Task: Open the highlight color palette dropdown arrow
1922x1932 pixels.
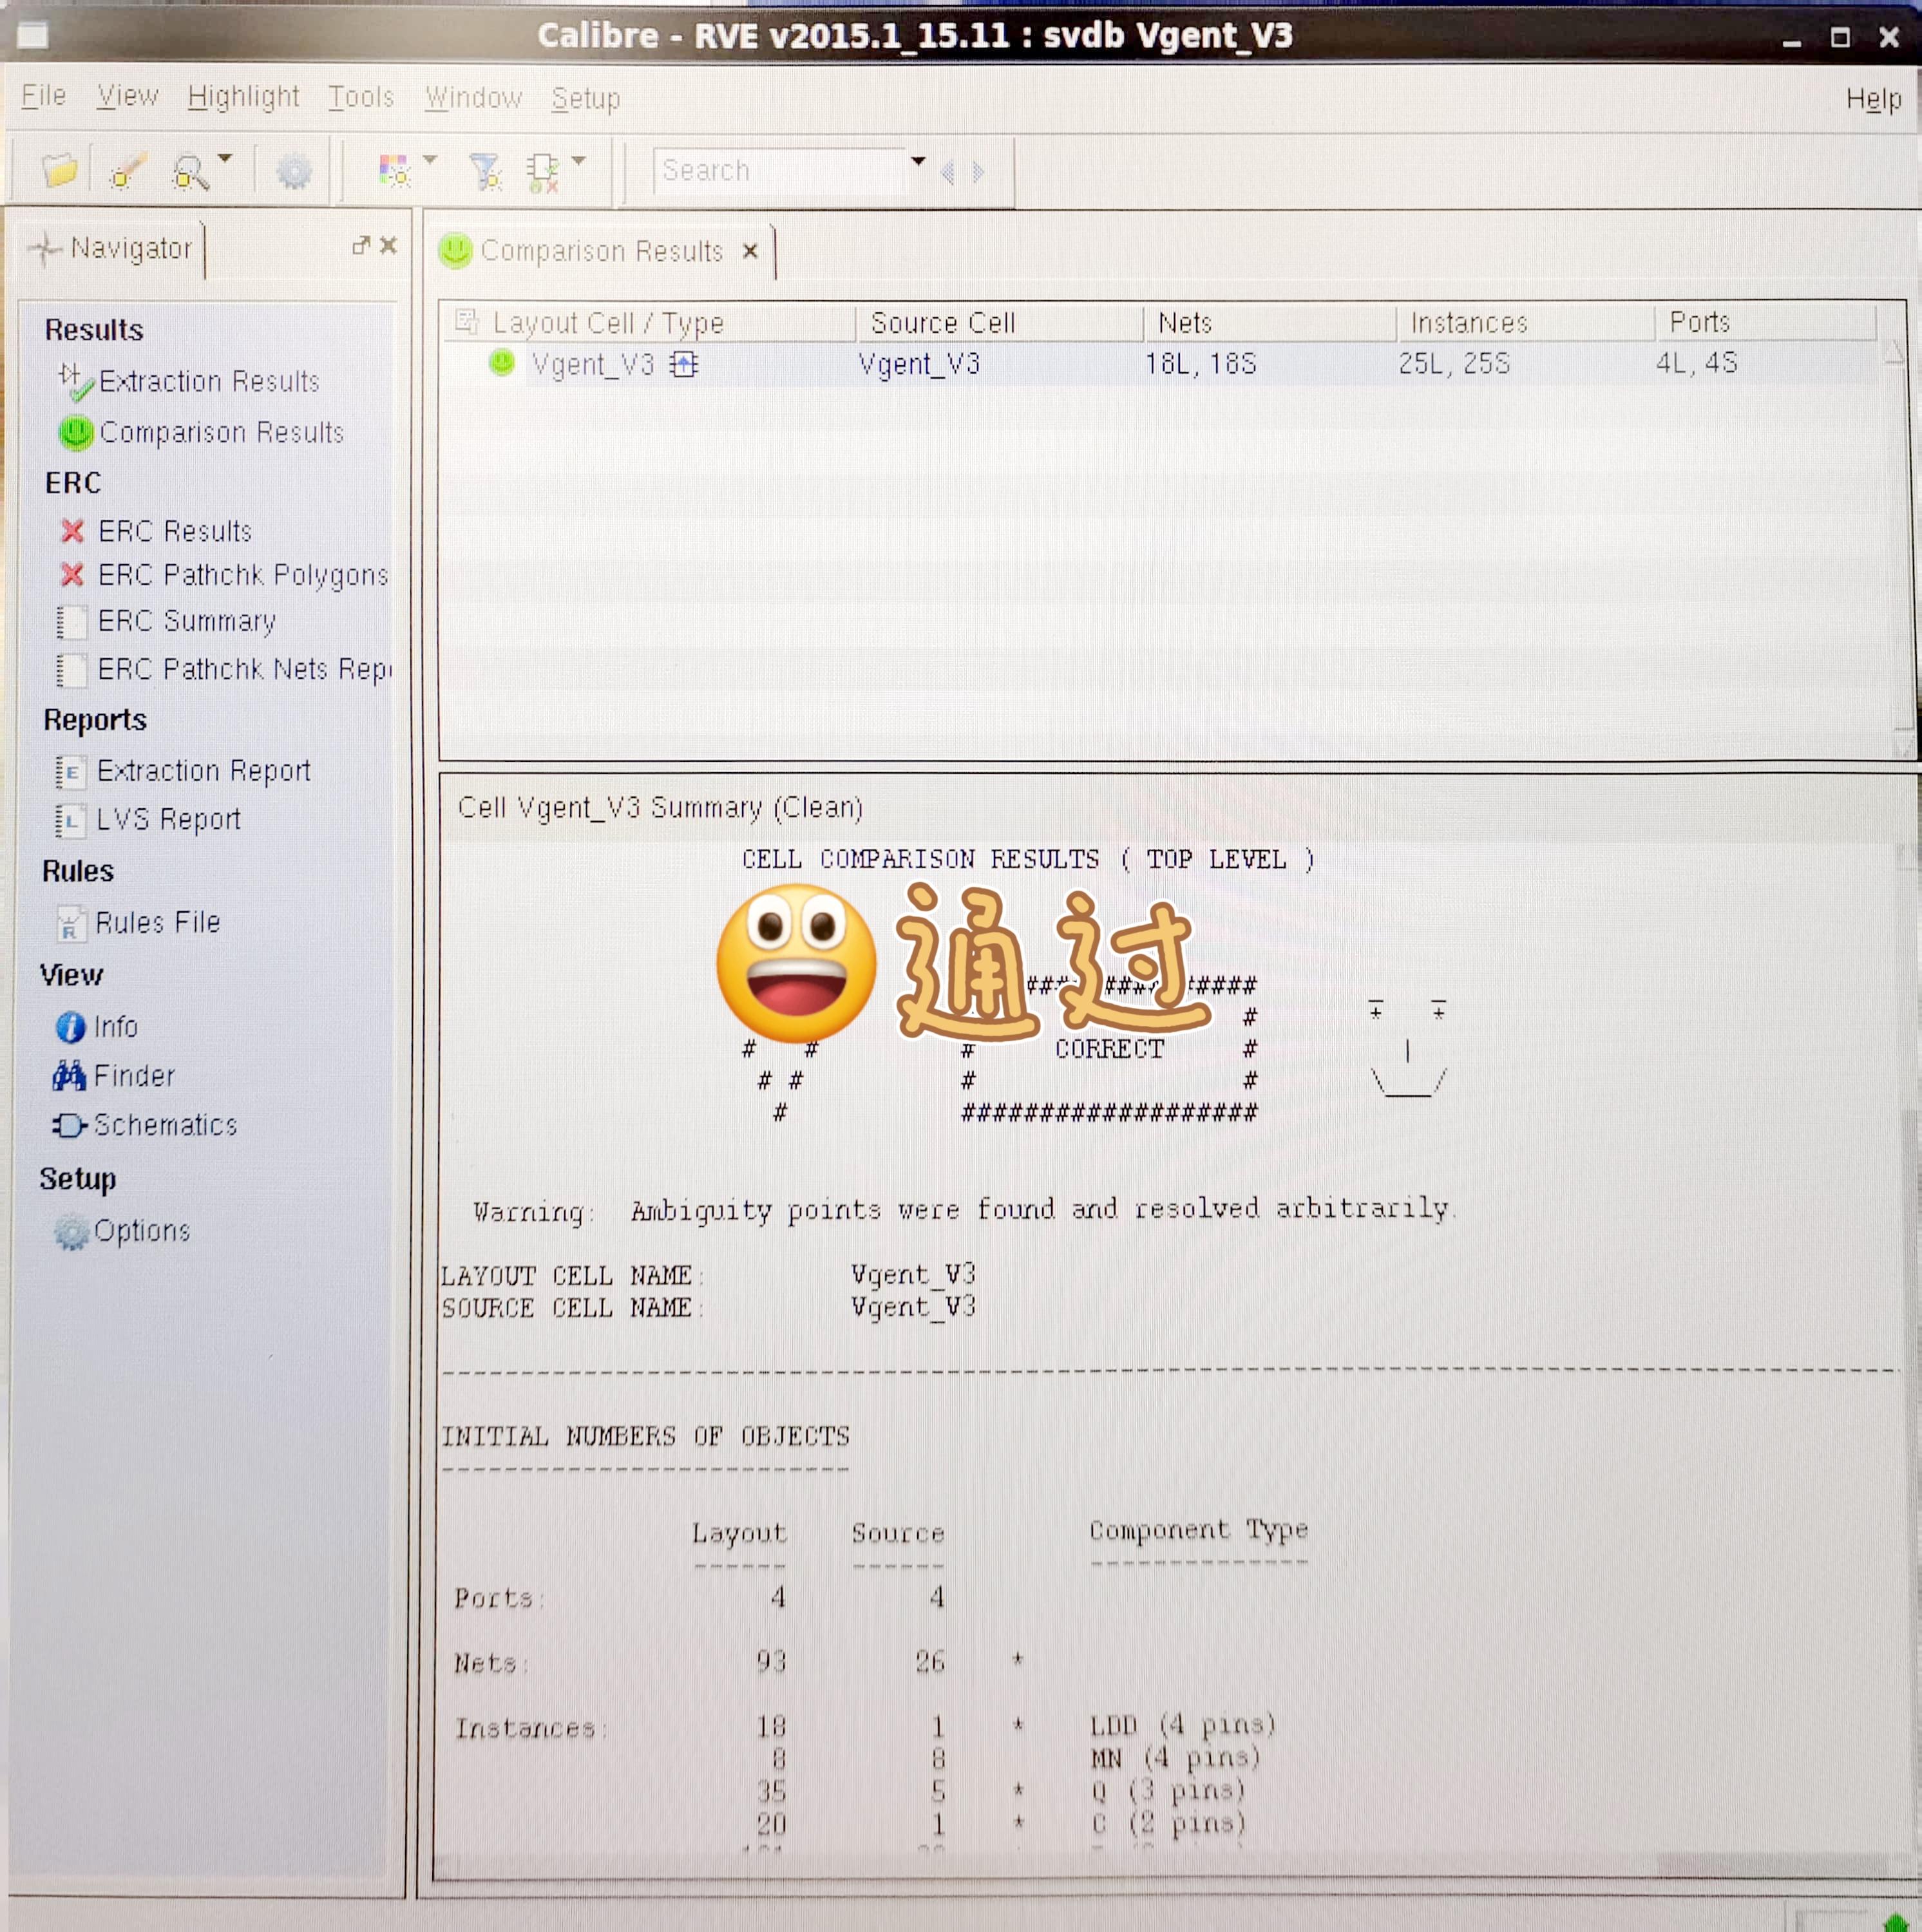Action: [430, 160]
